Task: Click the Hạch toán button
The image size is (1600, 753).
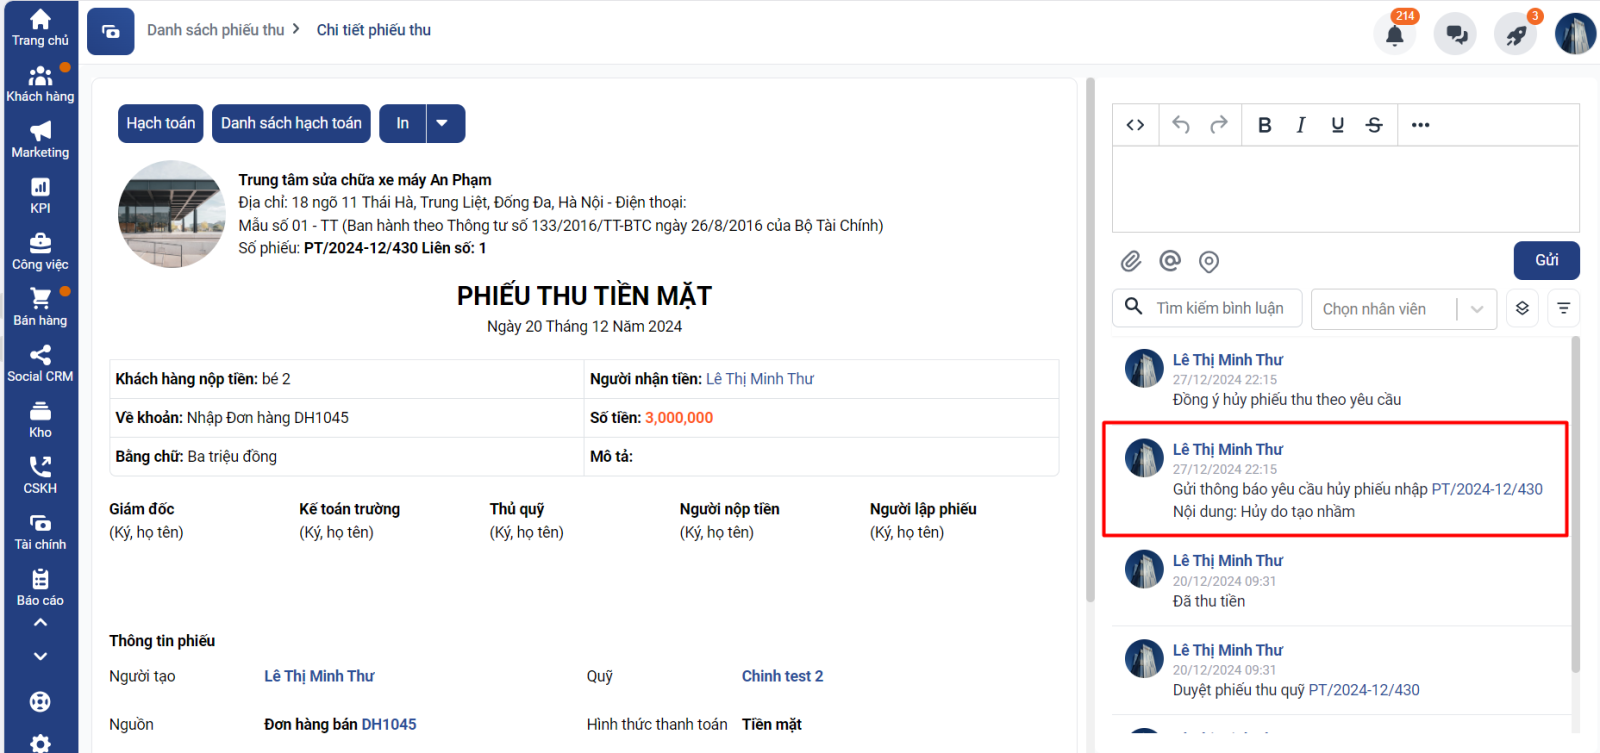Action: click(x=161, y=123)
